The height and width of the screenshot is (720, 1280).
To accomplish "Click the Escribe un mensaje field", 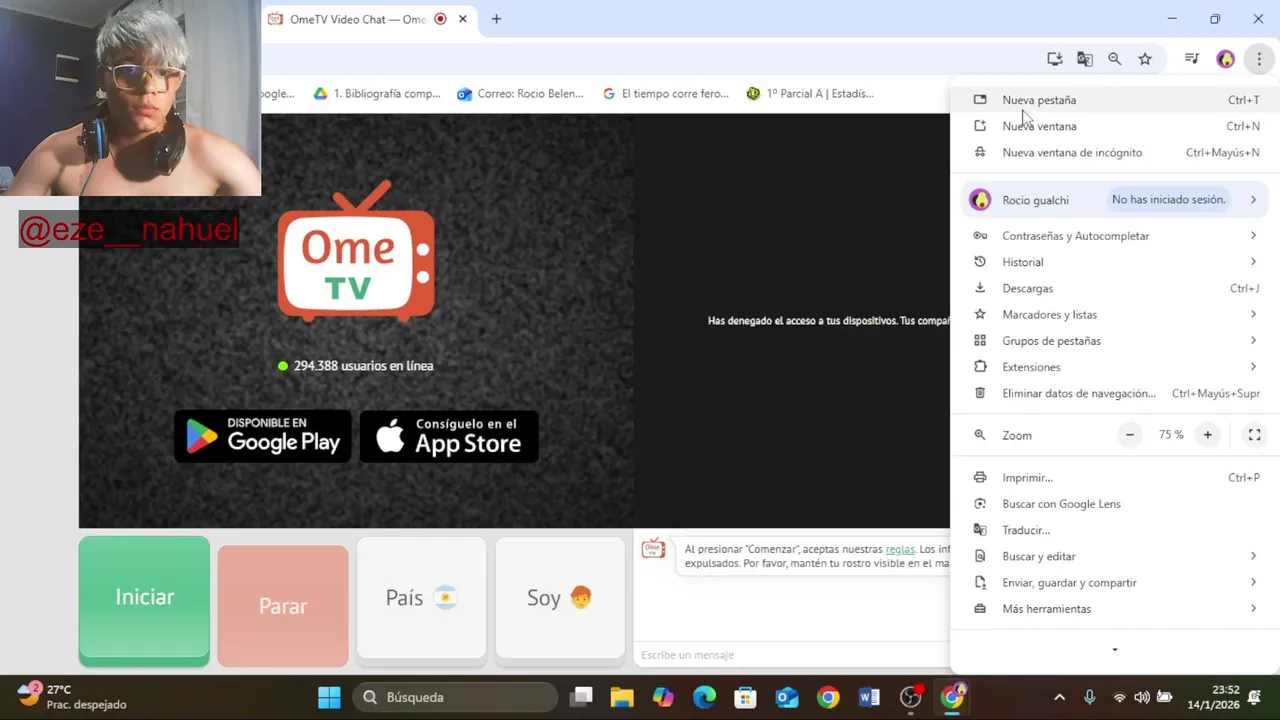I will click(x=792, y=655).
